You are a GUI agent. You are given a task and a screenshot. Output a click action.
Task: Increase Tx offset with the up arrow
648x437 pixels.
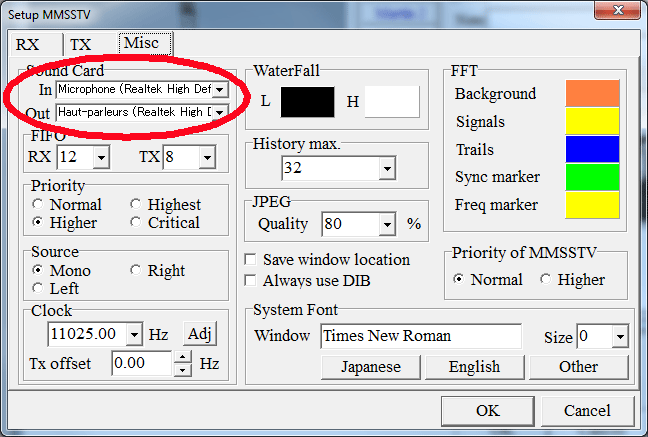pos(182,357)
